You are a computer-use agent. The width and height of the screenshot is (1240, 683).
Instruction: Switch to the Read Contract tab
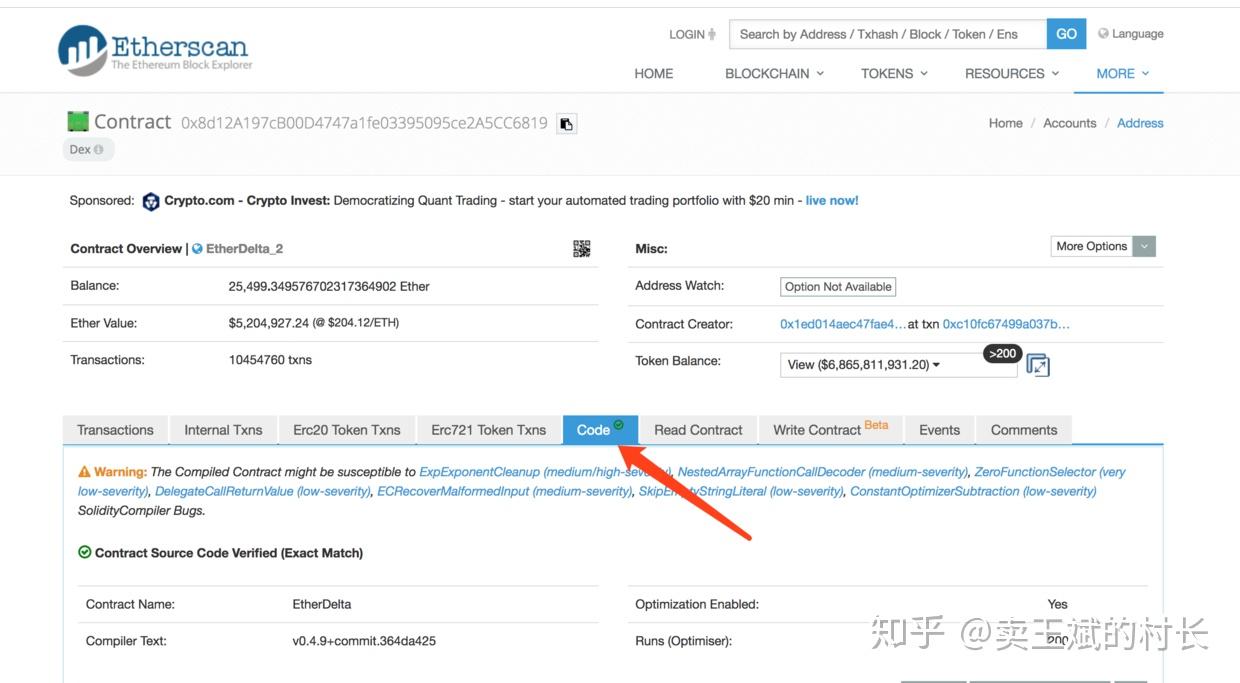[x=698, y=430]
